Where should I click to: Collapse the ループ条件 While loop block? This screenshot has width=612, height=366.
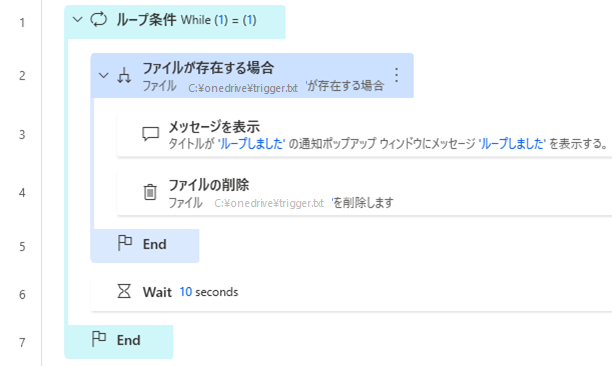point(78,20)
